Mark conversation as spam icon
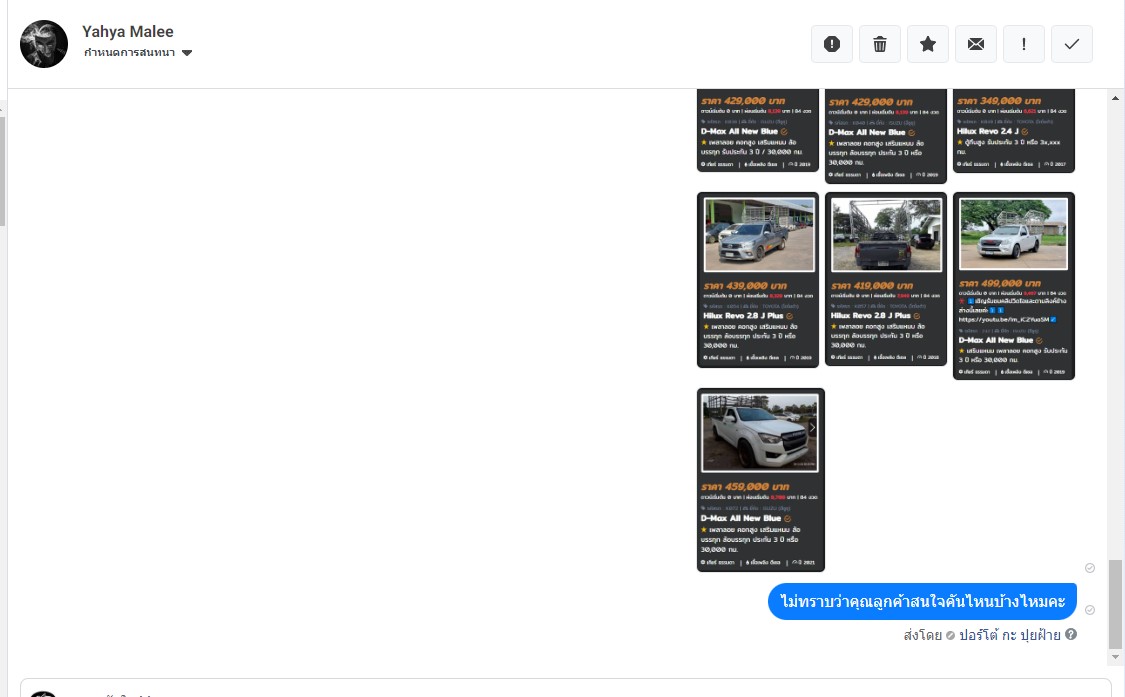This screenshot has width=1125, height=697. pos(832,44)
